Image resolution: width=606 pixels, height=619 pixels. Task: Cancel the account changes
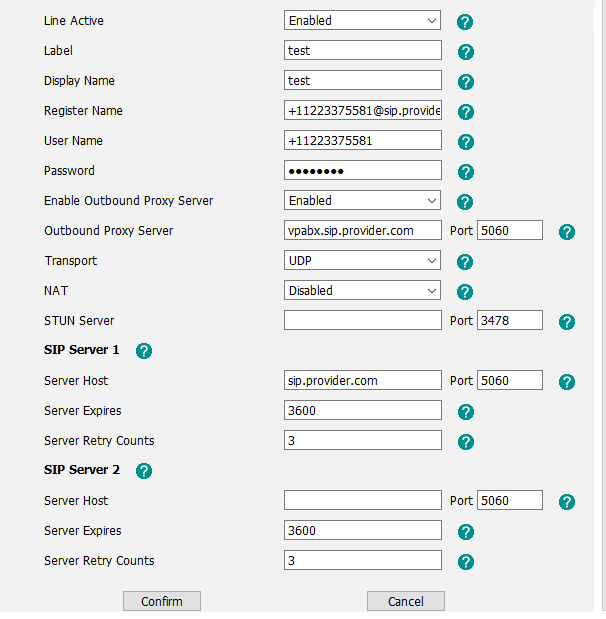(406, 601)
